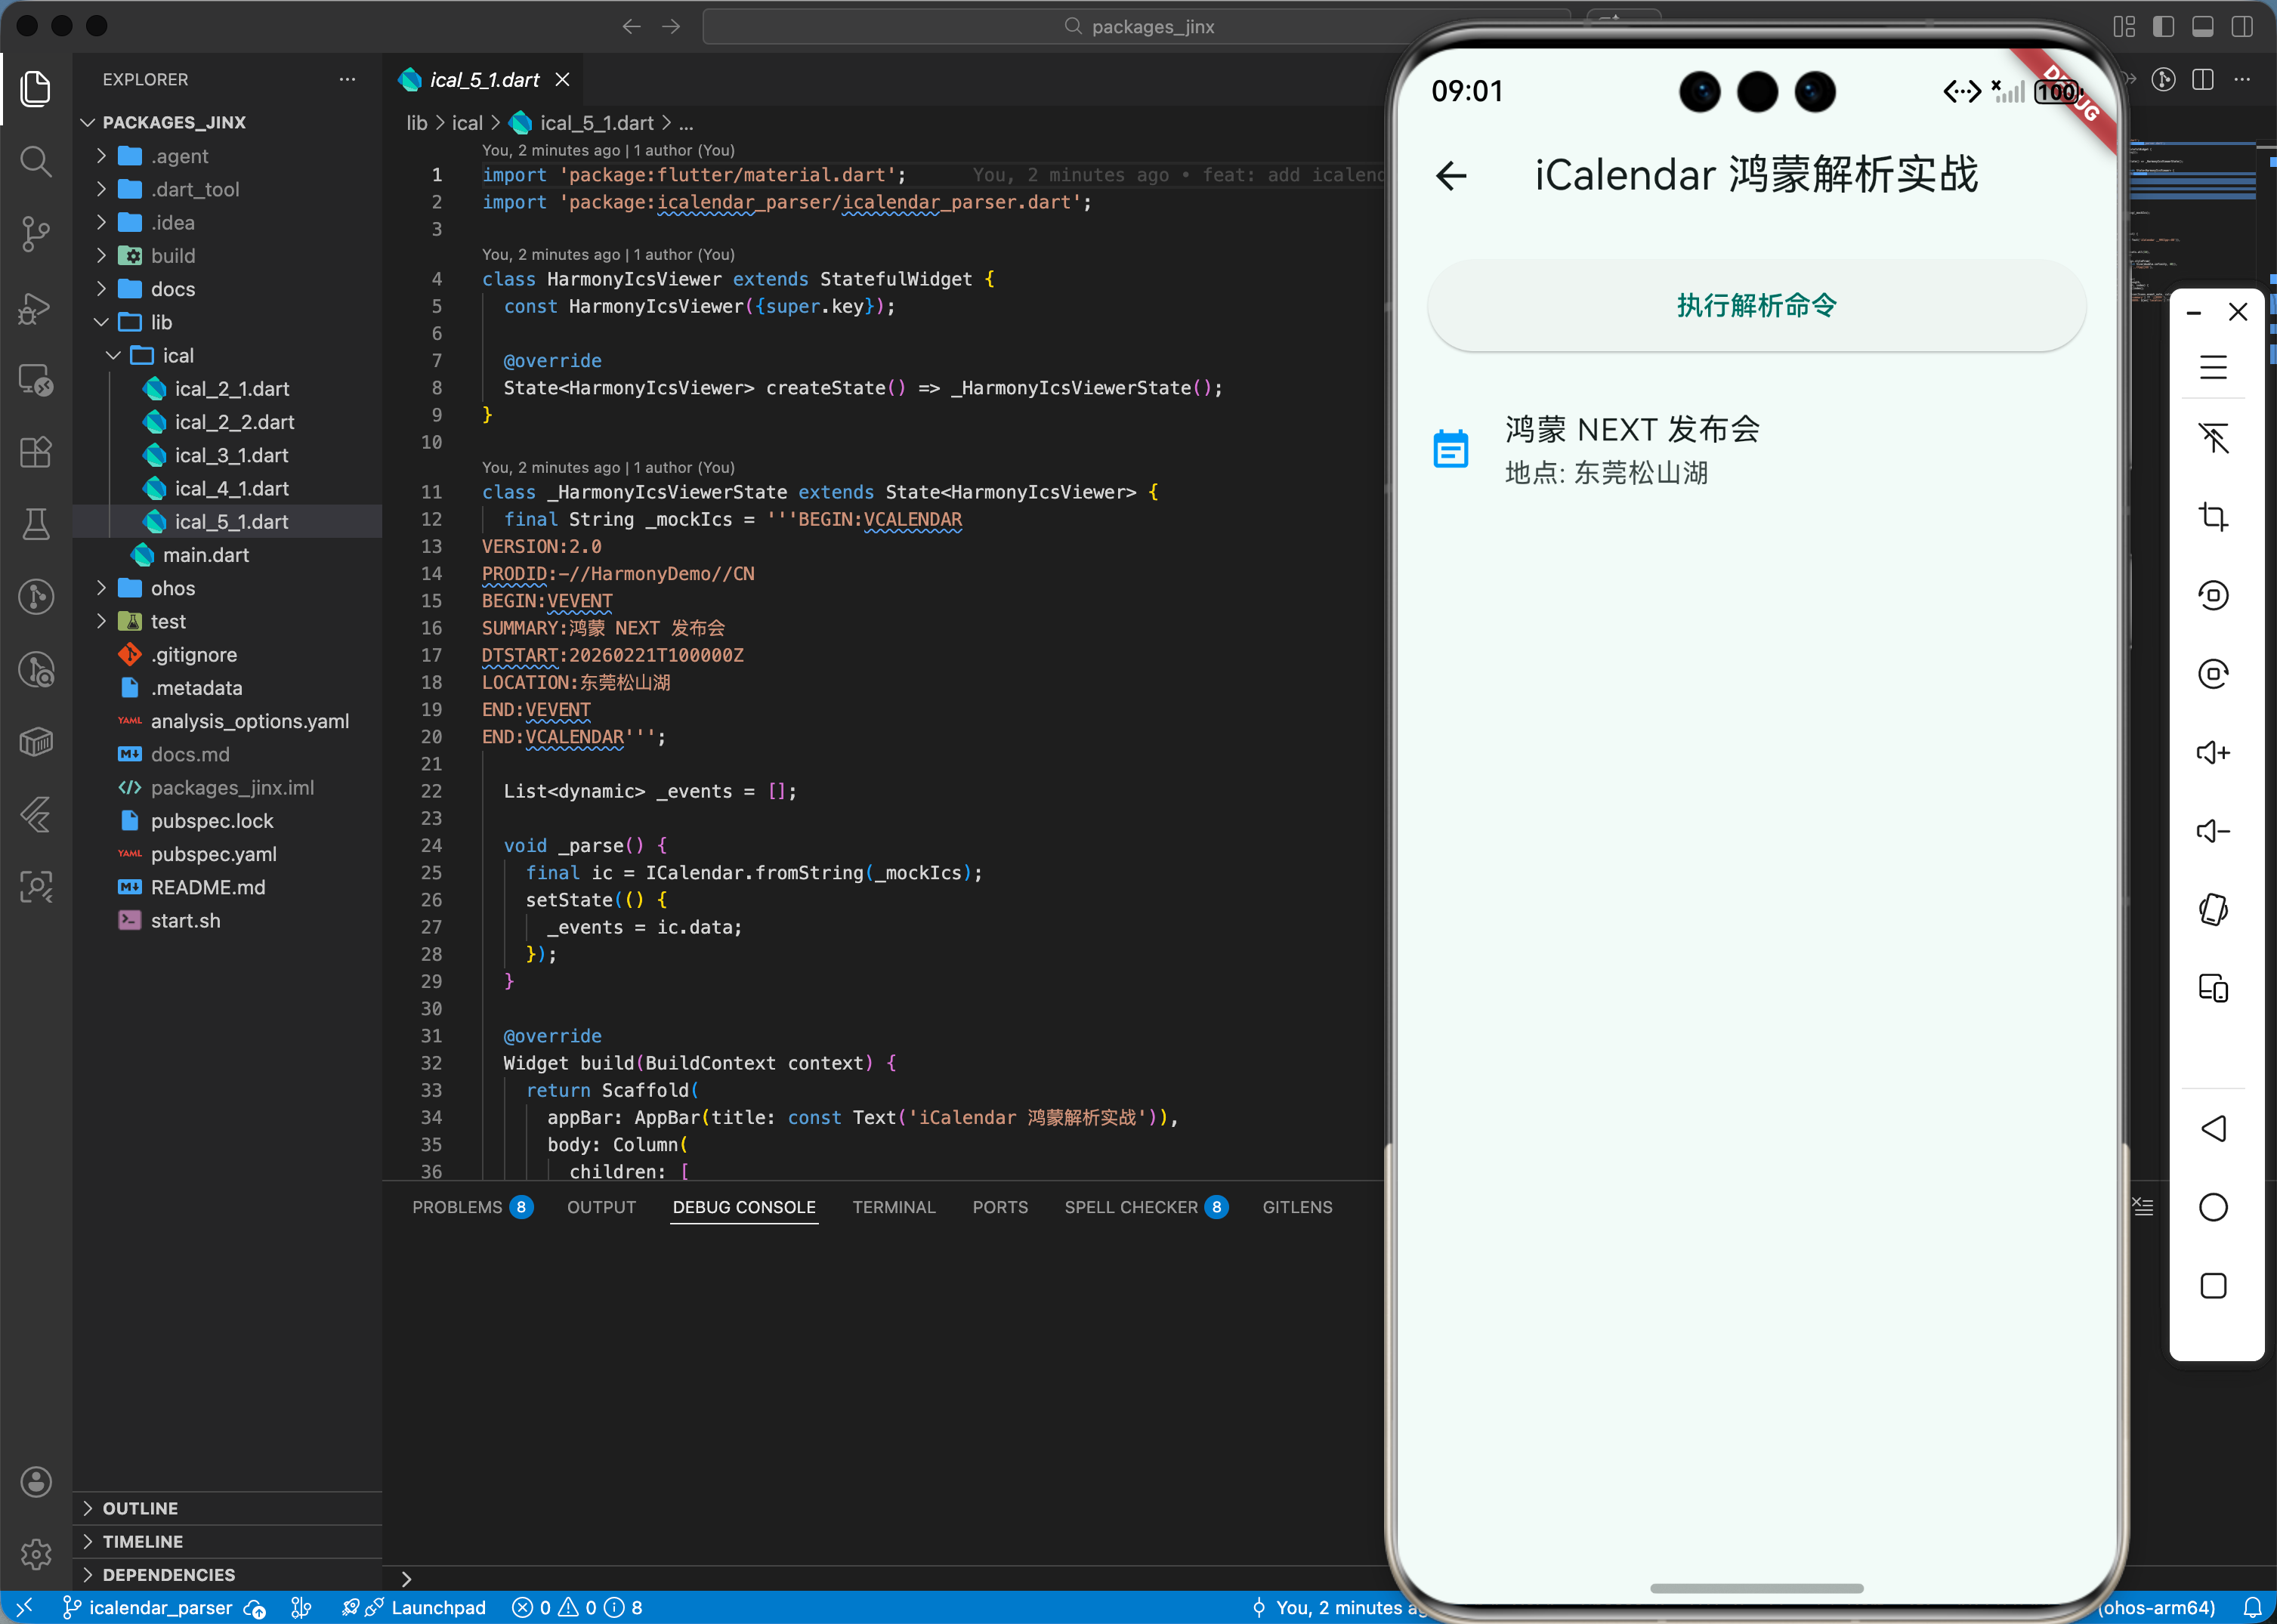This screenshot has width=2277, height=1624.
Task: Open the Extensions view icon
Action: [36, 452]
